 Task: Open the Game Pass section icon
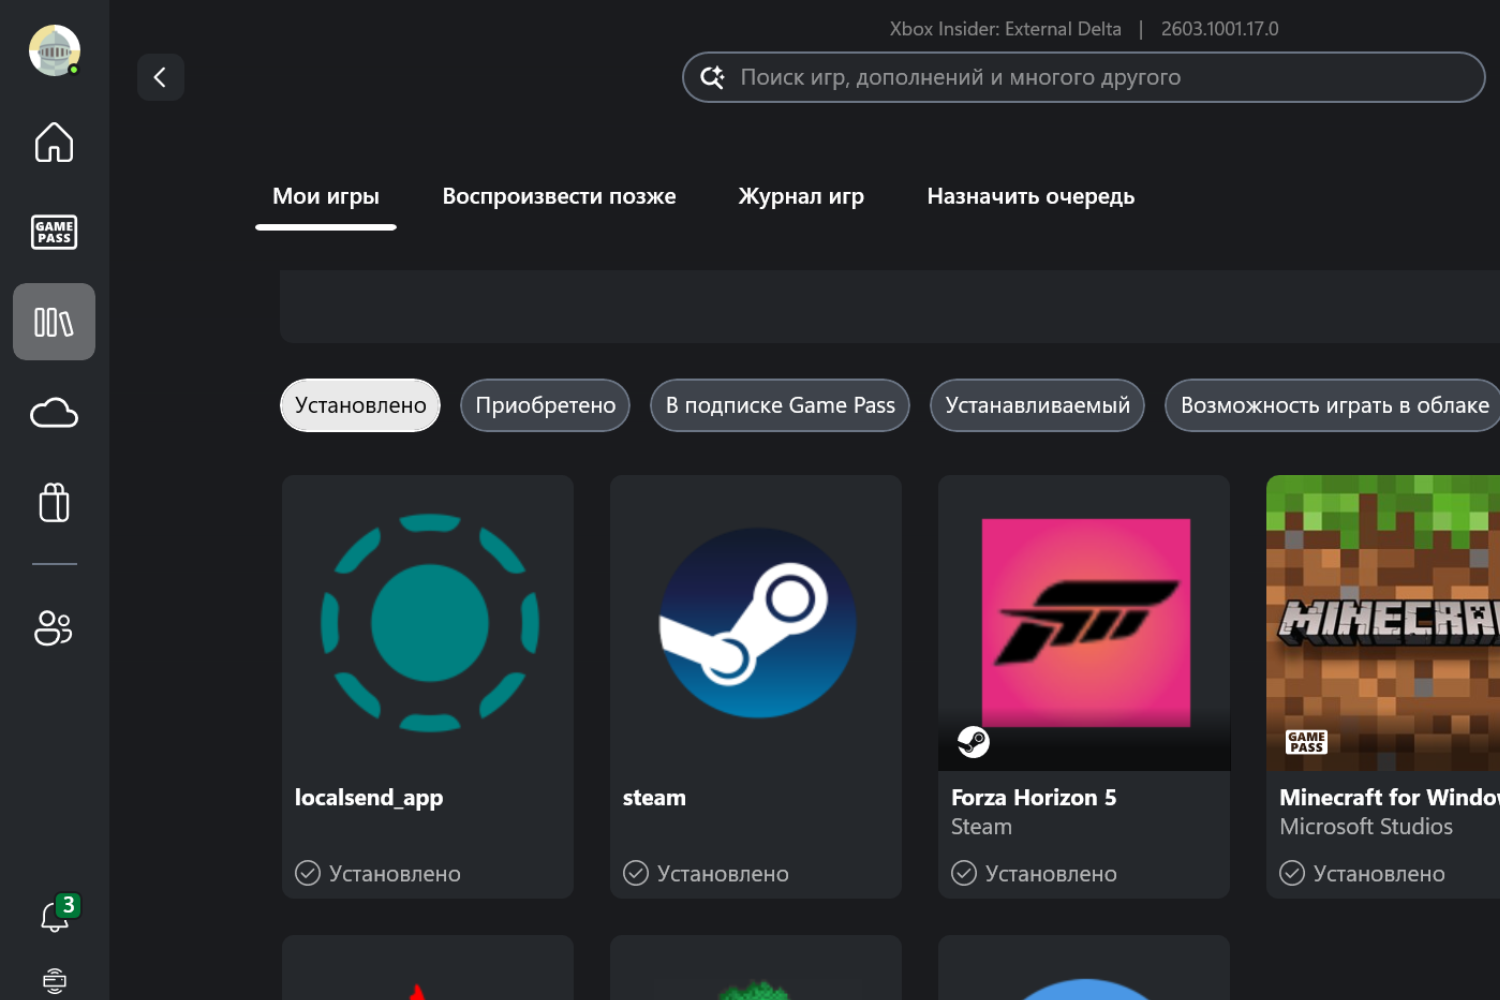[53, 232]
